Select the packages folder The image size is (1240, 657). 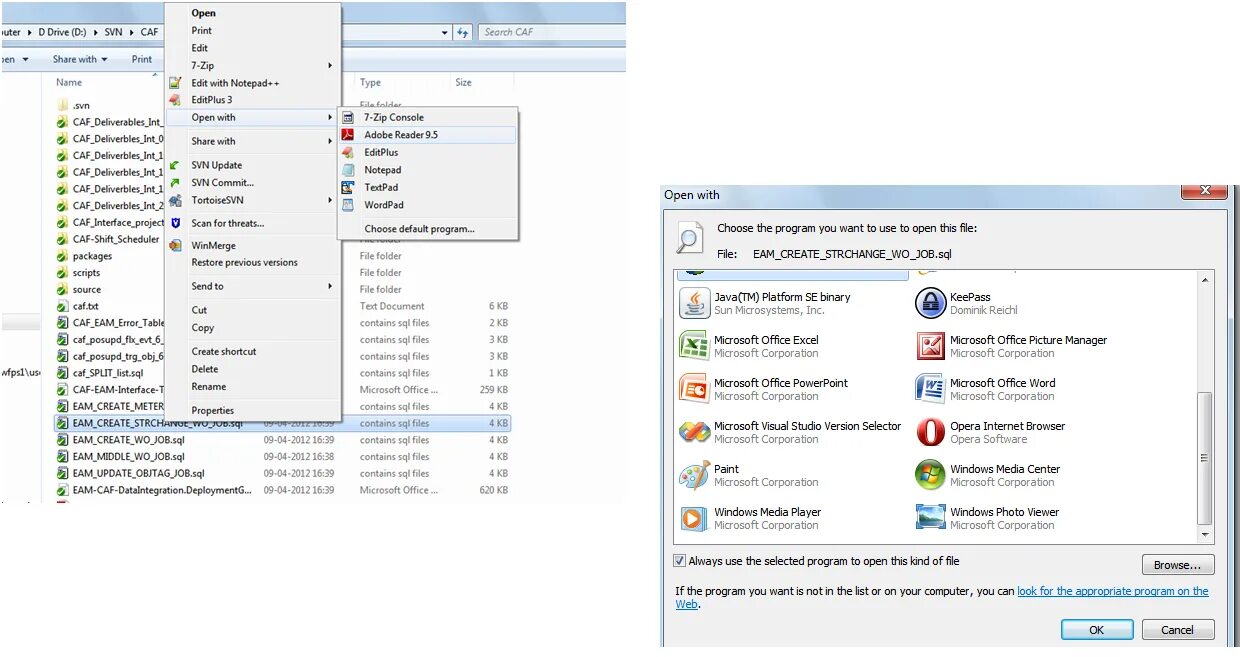pyautogui.click(x=92, y=257)
